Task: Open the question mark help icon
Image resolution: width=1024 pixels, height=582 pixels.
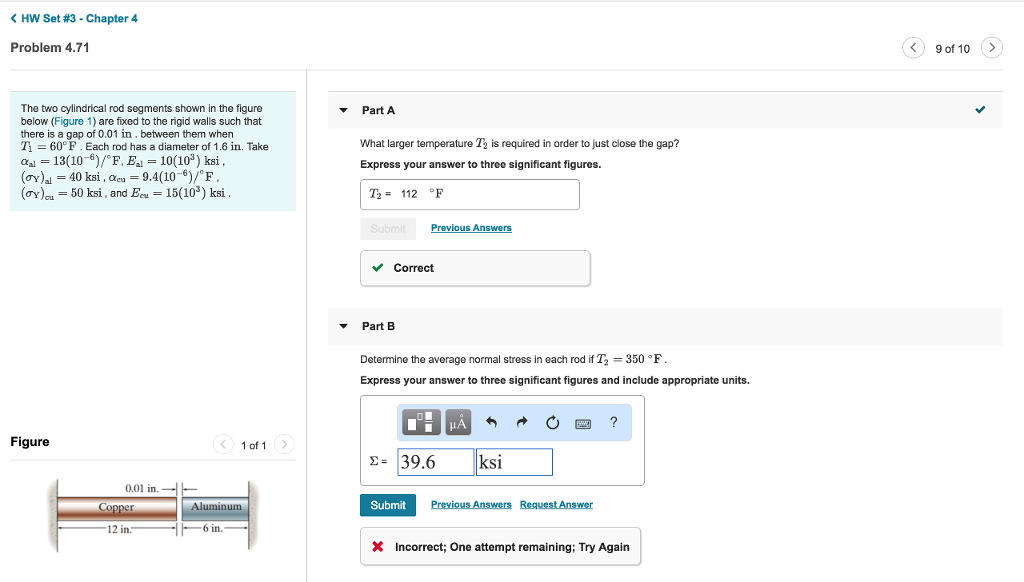Action: pos(614,422)
